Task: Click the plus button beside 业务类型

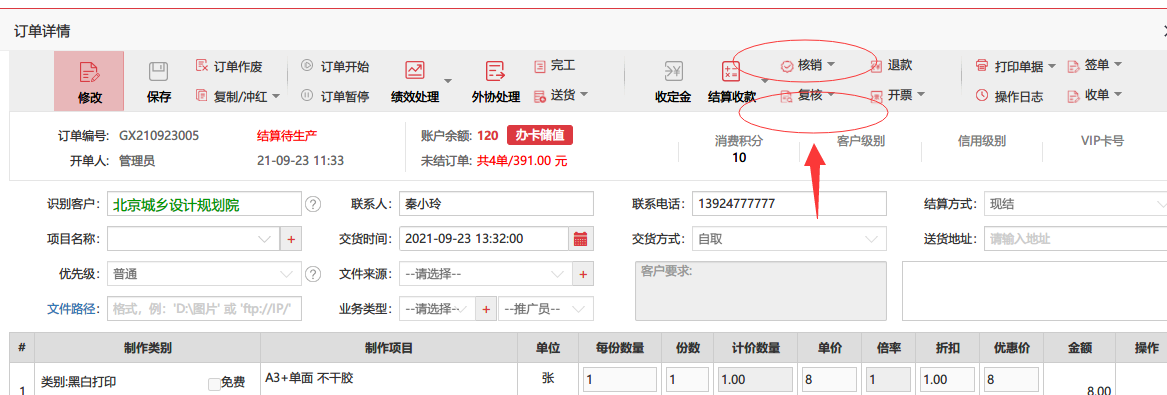Action: (487, 309)
